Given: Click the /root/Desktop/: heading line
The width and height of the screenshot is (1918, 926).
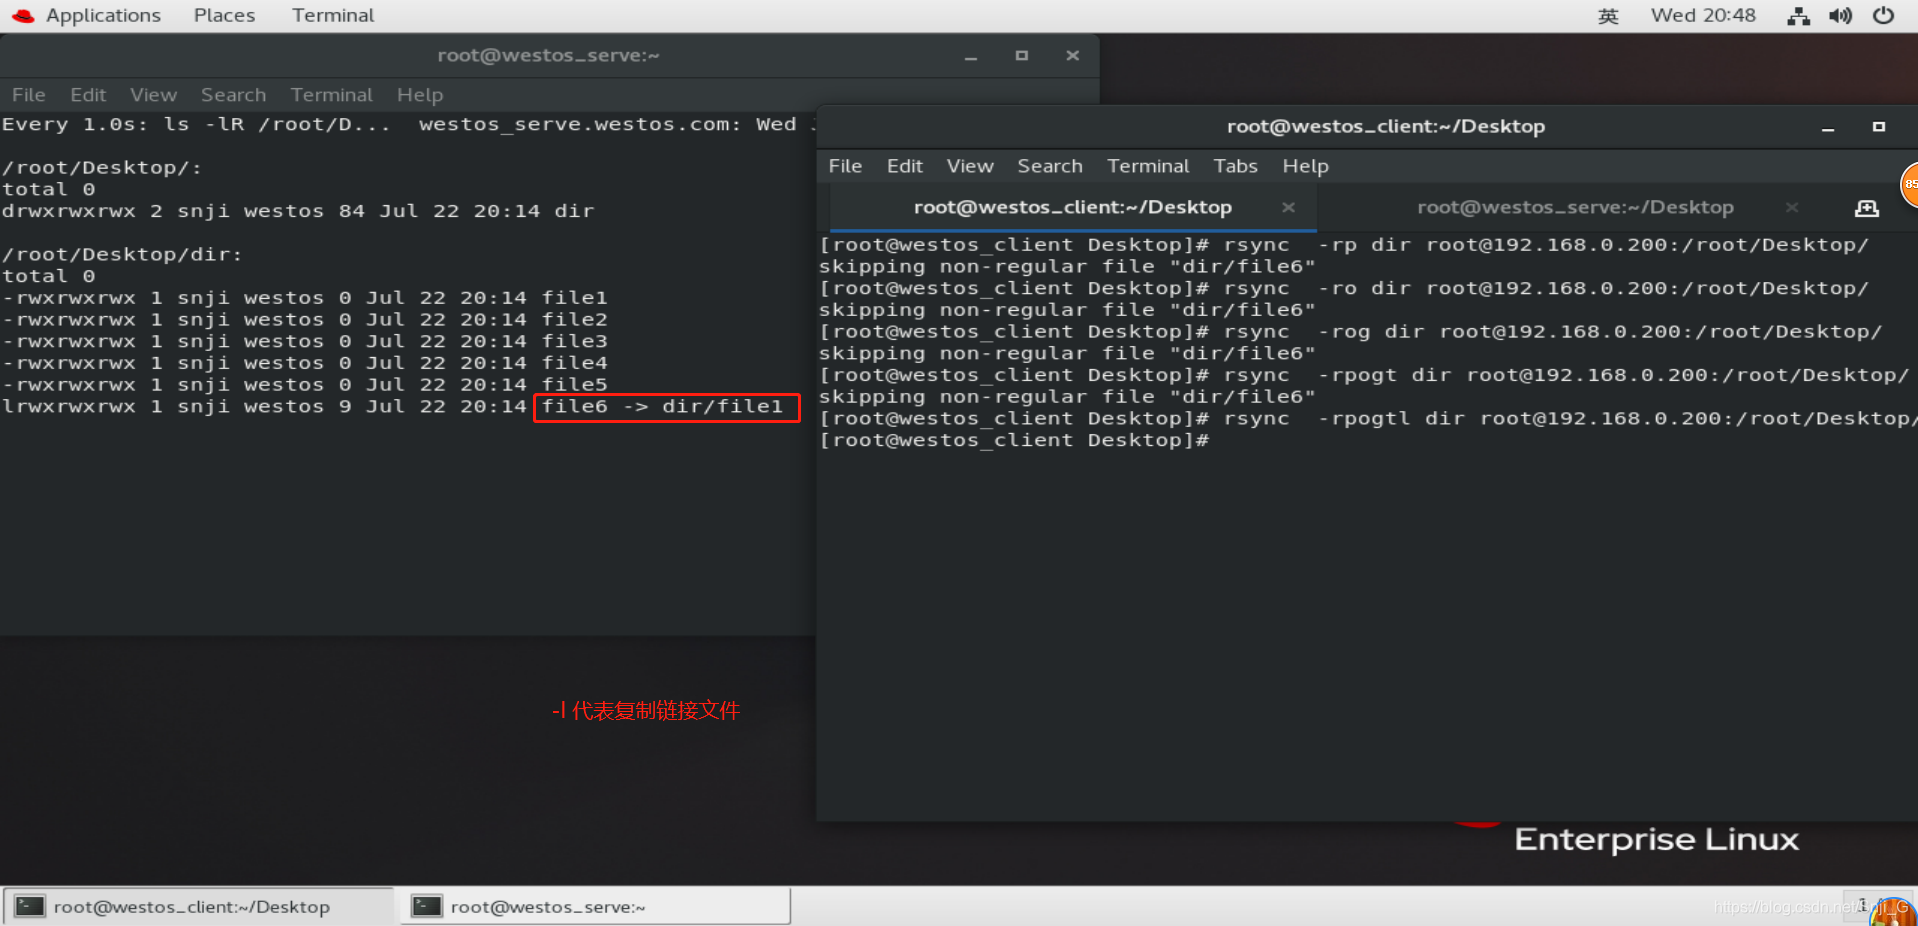Looking at the screenshot, I should point(102,168).
